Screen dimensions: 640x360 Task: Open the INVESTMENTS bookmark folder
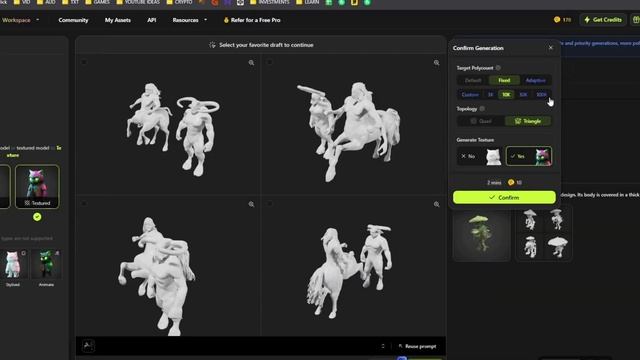point(269,2)
